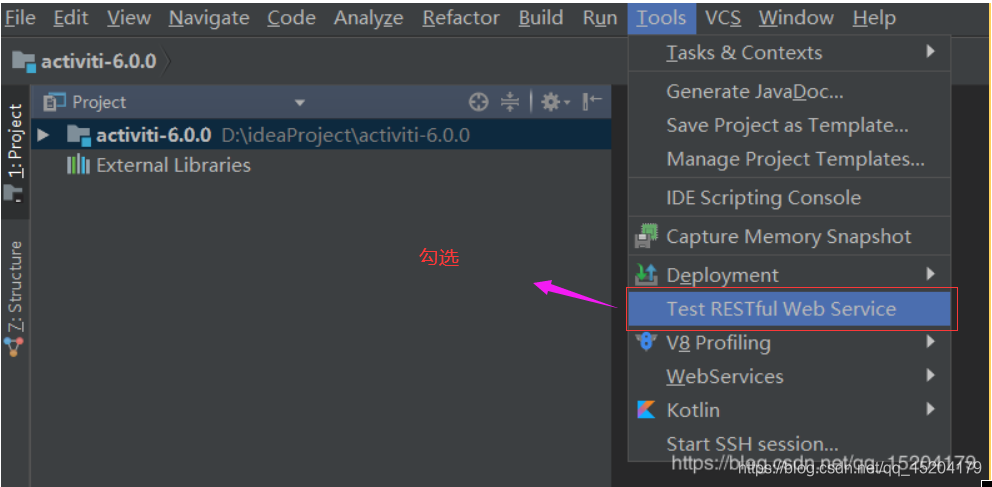Viewport: 992px width, 487px height.
Task: Close the open Tools menu
Action: coord(661,18)
